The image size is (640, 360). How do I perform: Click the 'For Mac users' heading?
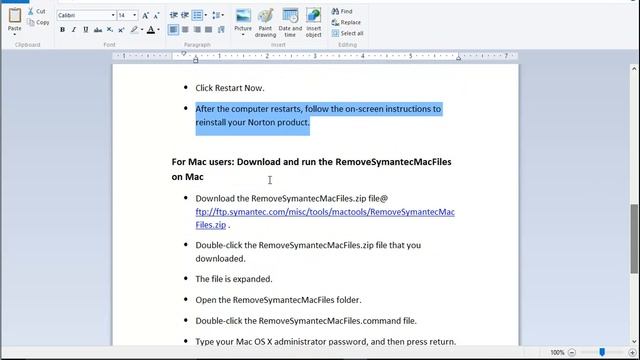click(x=311, y=169)
